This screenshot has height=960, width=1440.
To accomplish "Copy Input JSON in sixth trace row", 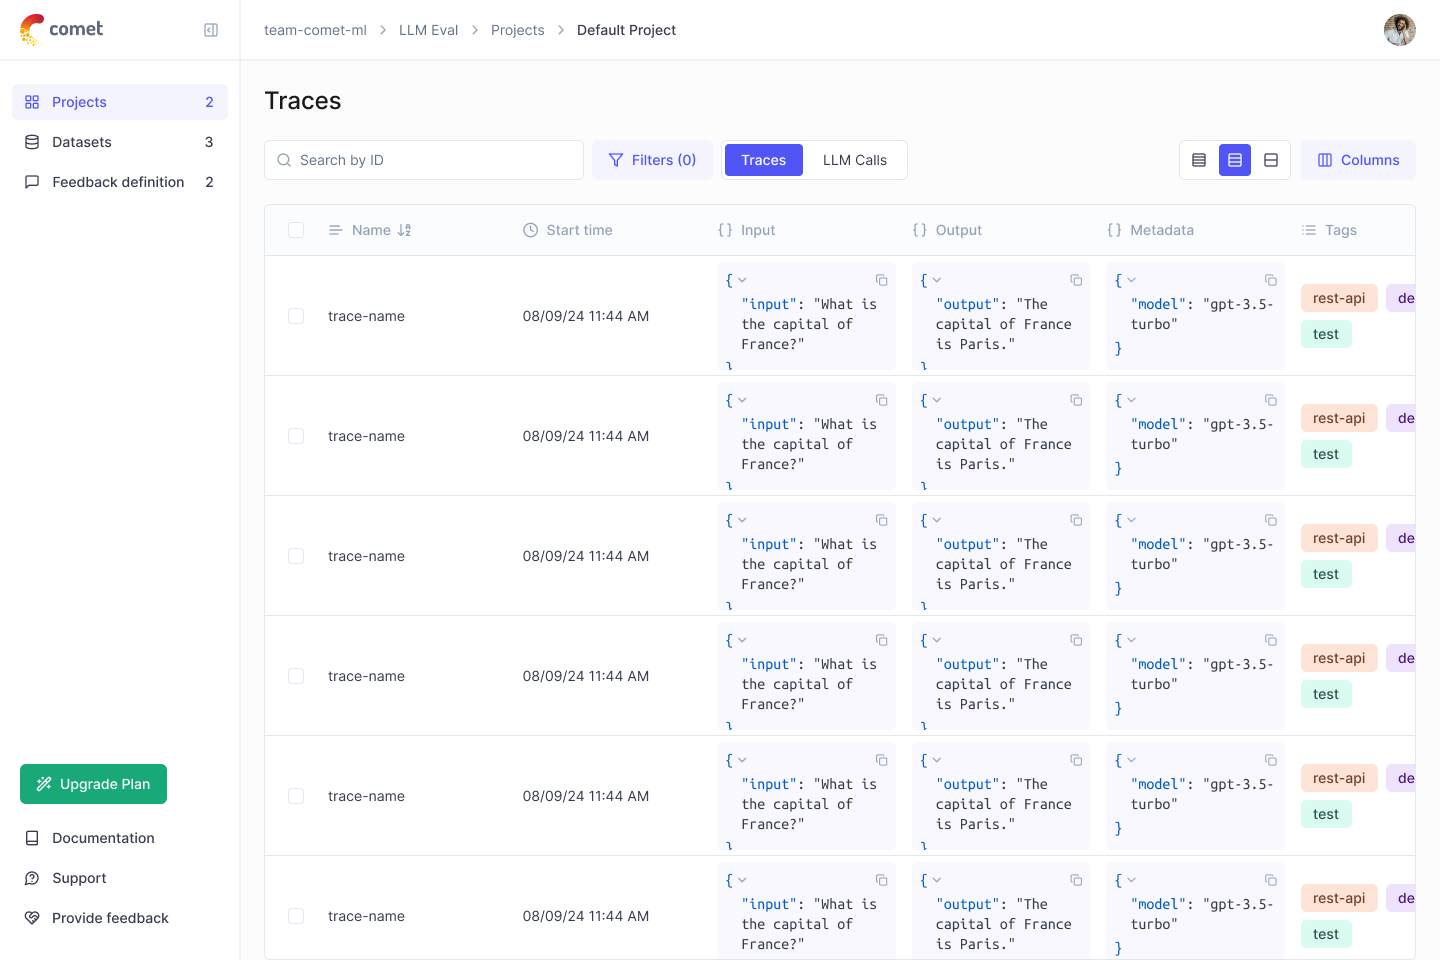I will pyautogui.click(x=881, y=880).
